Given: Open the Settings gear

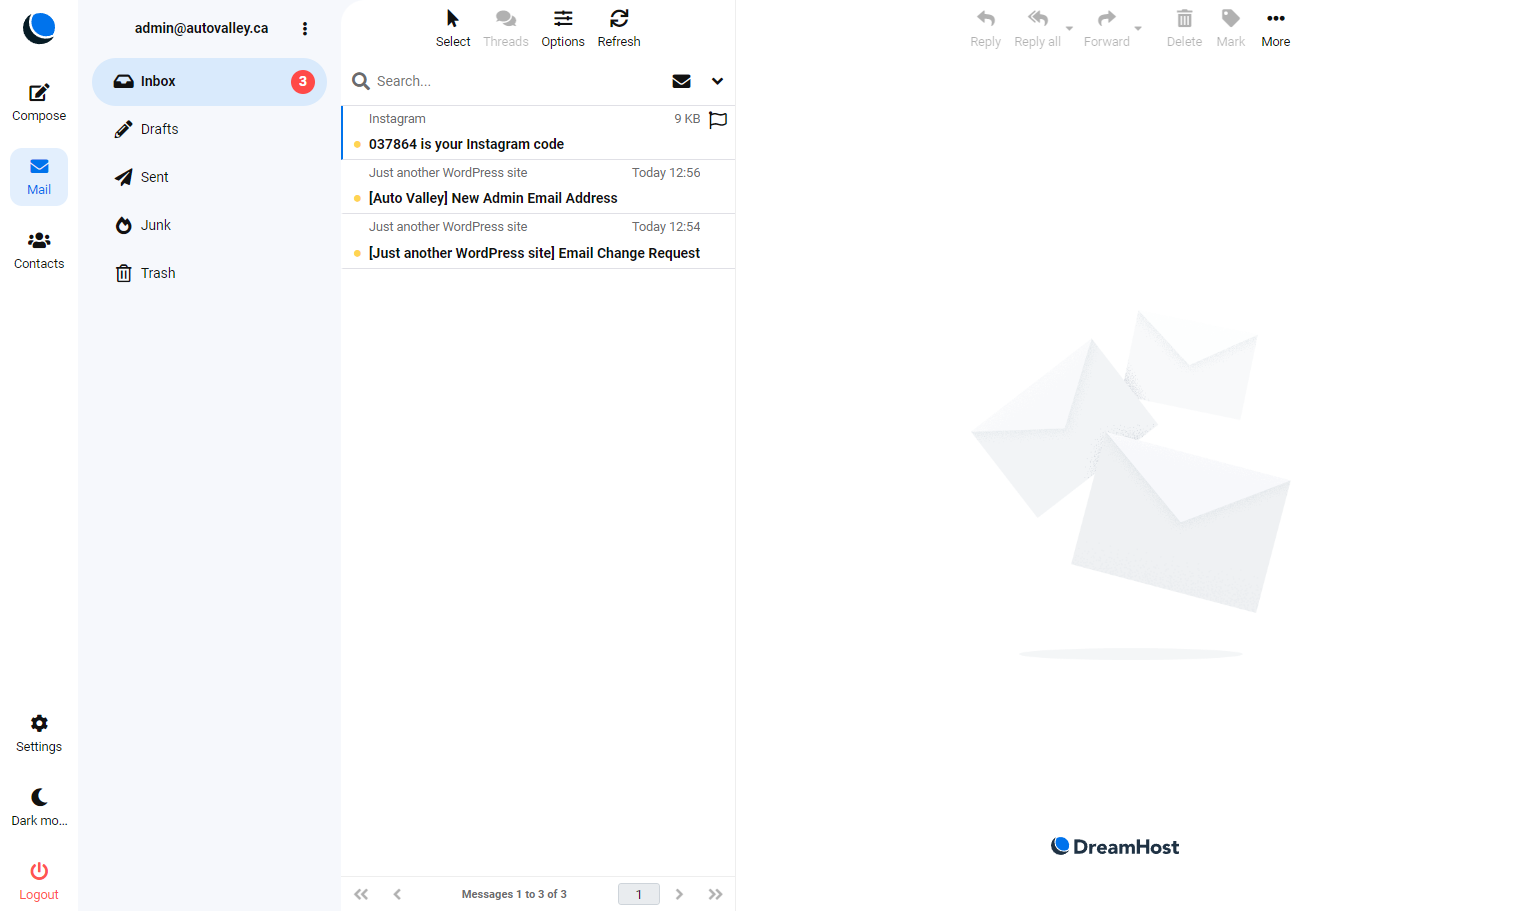Looking at the screenshot, I should pyautogui.click(x=39, y=734).
